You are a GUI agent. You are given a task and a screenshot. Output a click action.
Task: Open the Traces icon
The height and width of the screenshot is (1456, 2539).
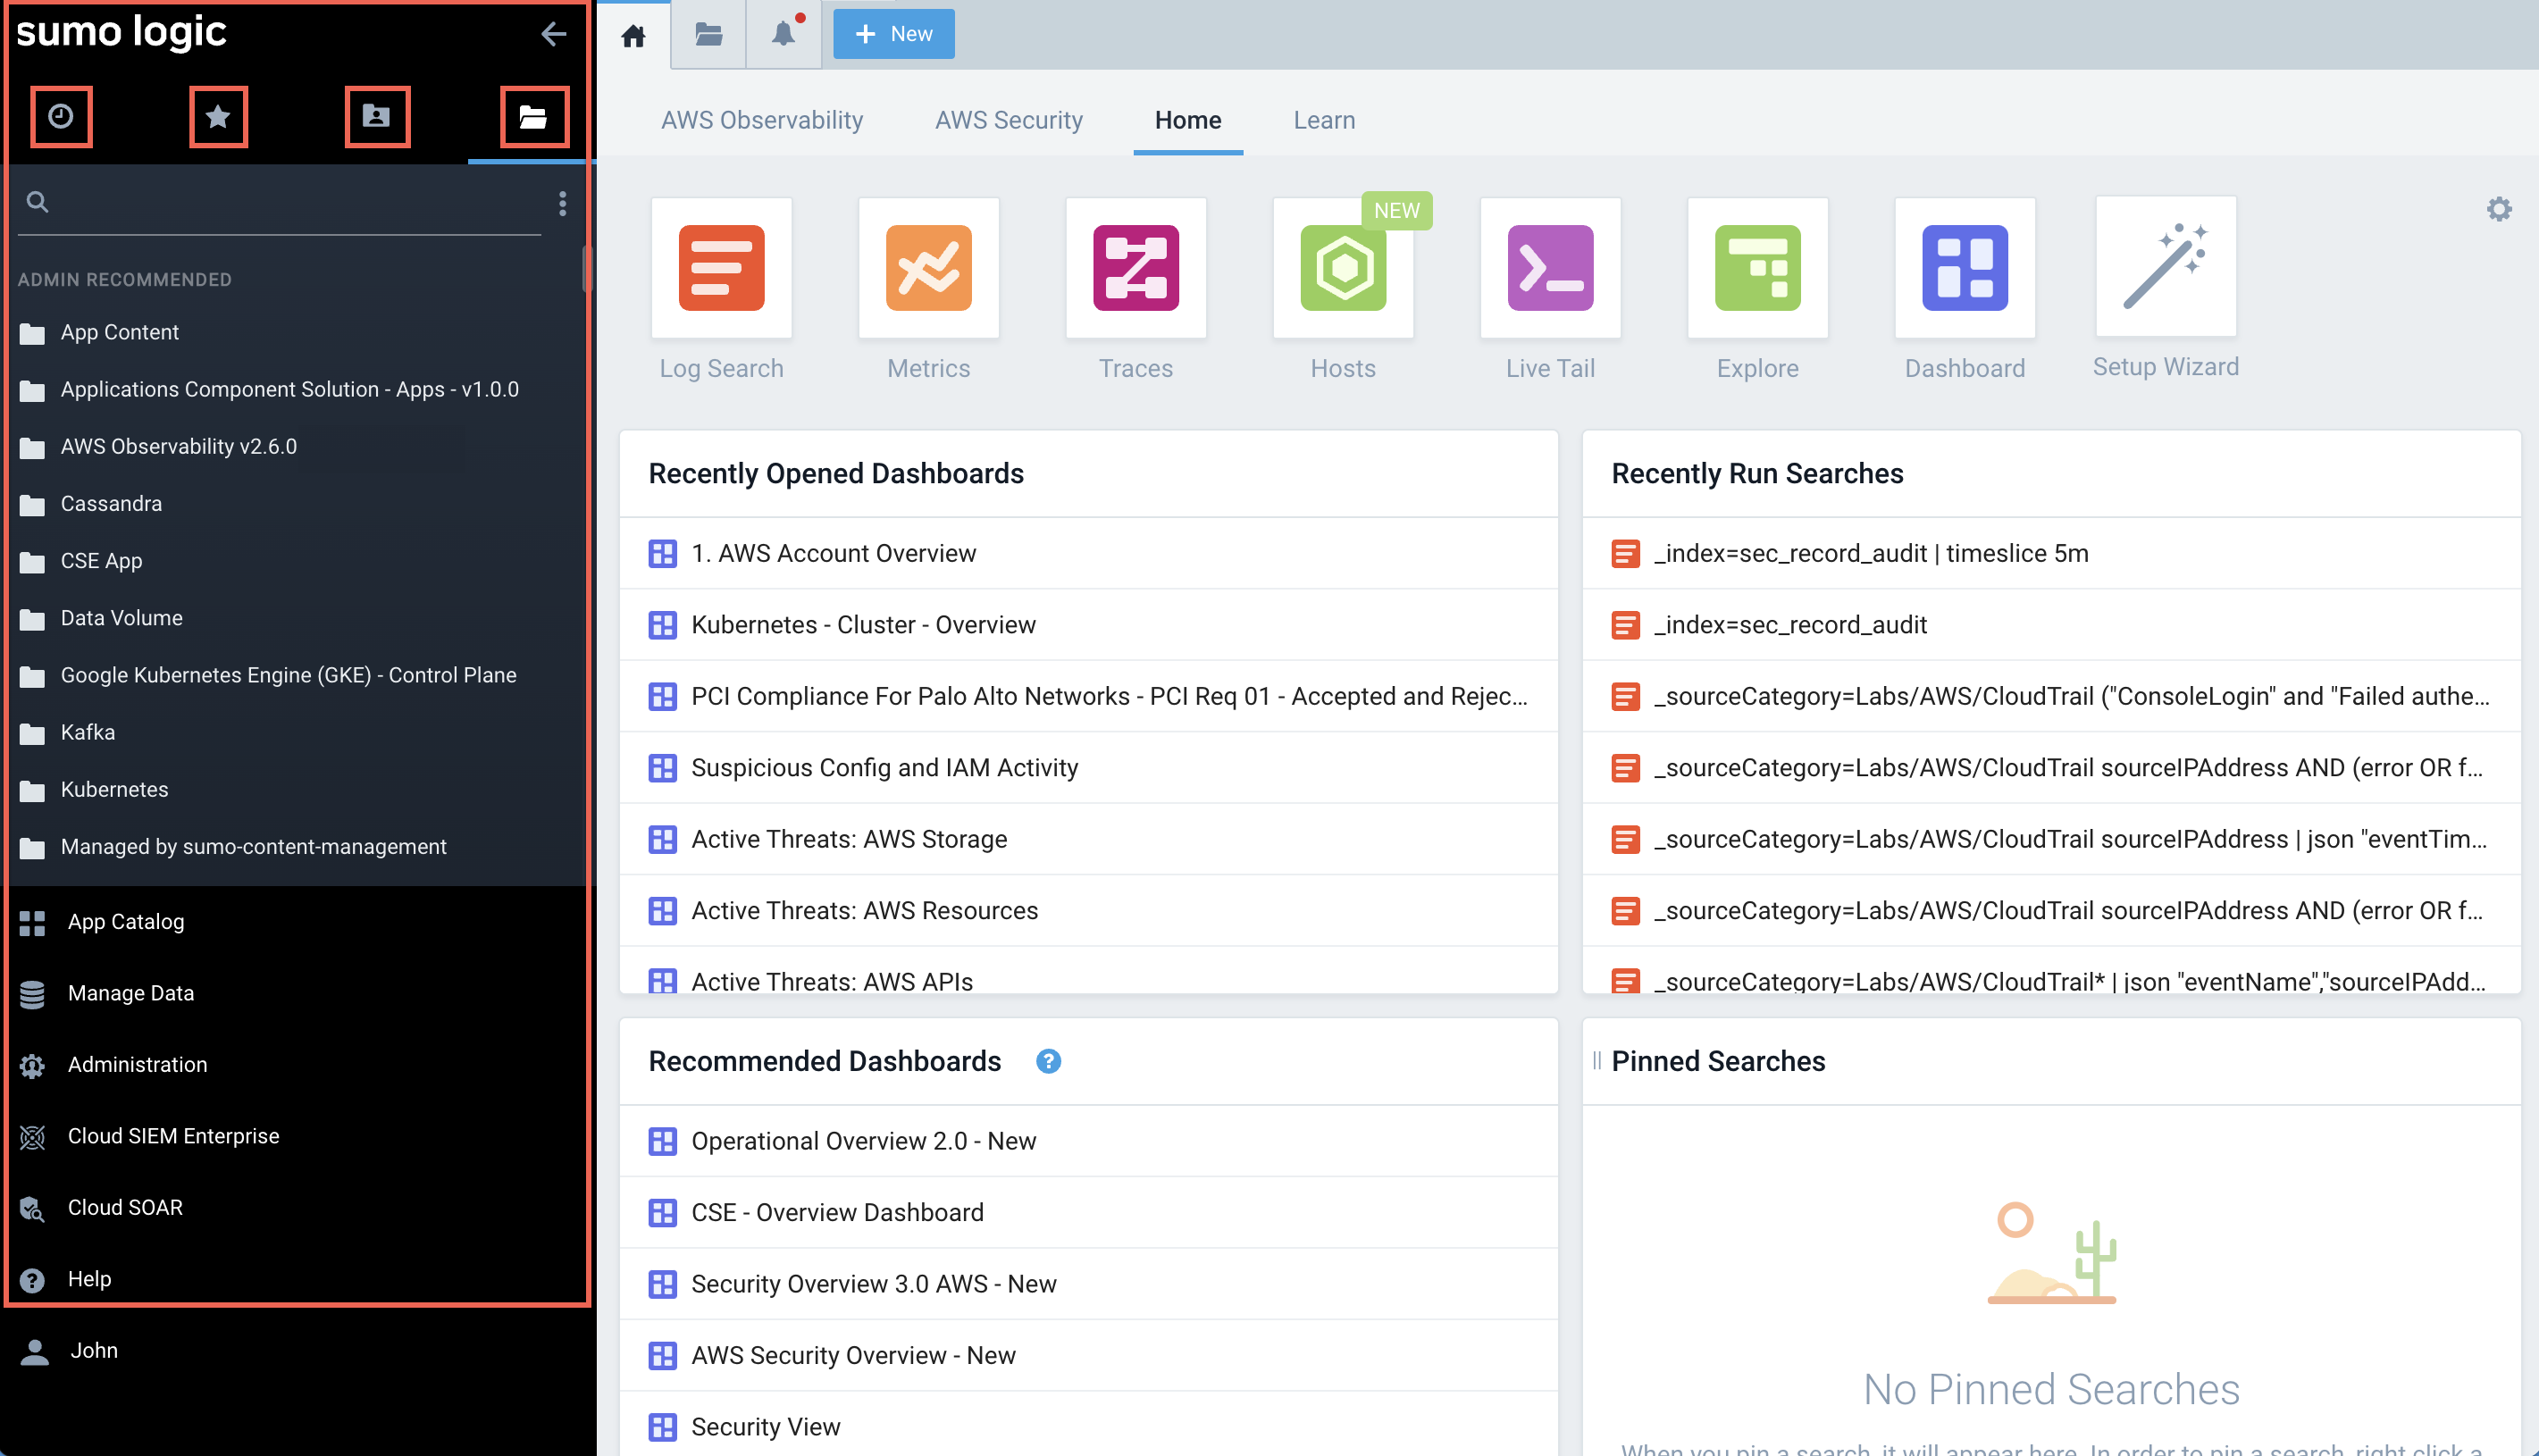pyautogui.click(x=1135, y=268)
